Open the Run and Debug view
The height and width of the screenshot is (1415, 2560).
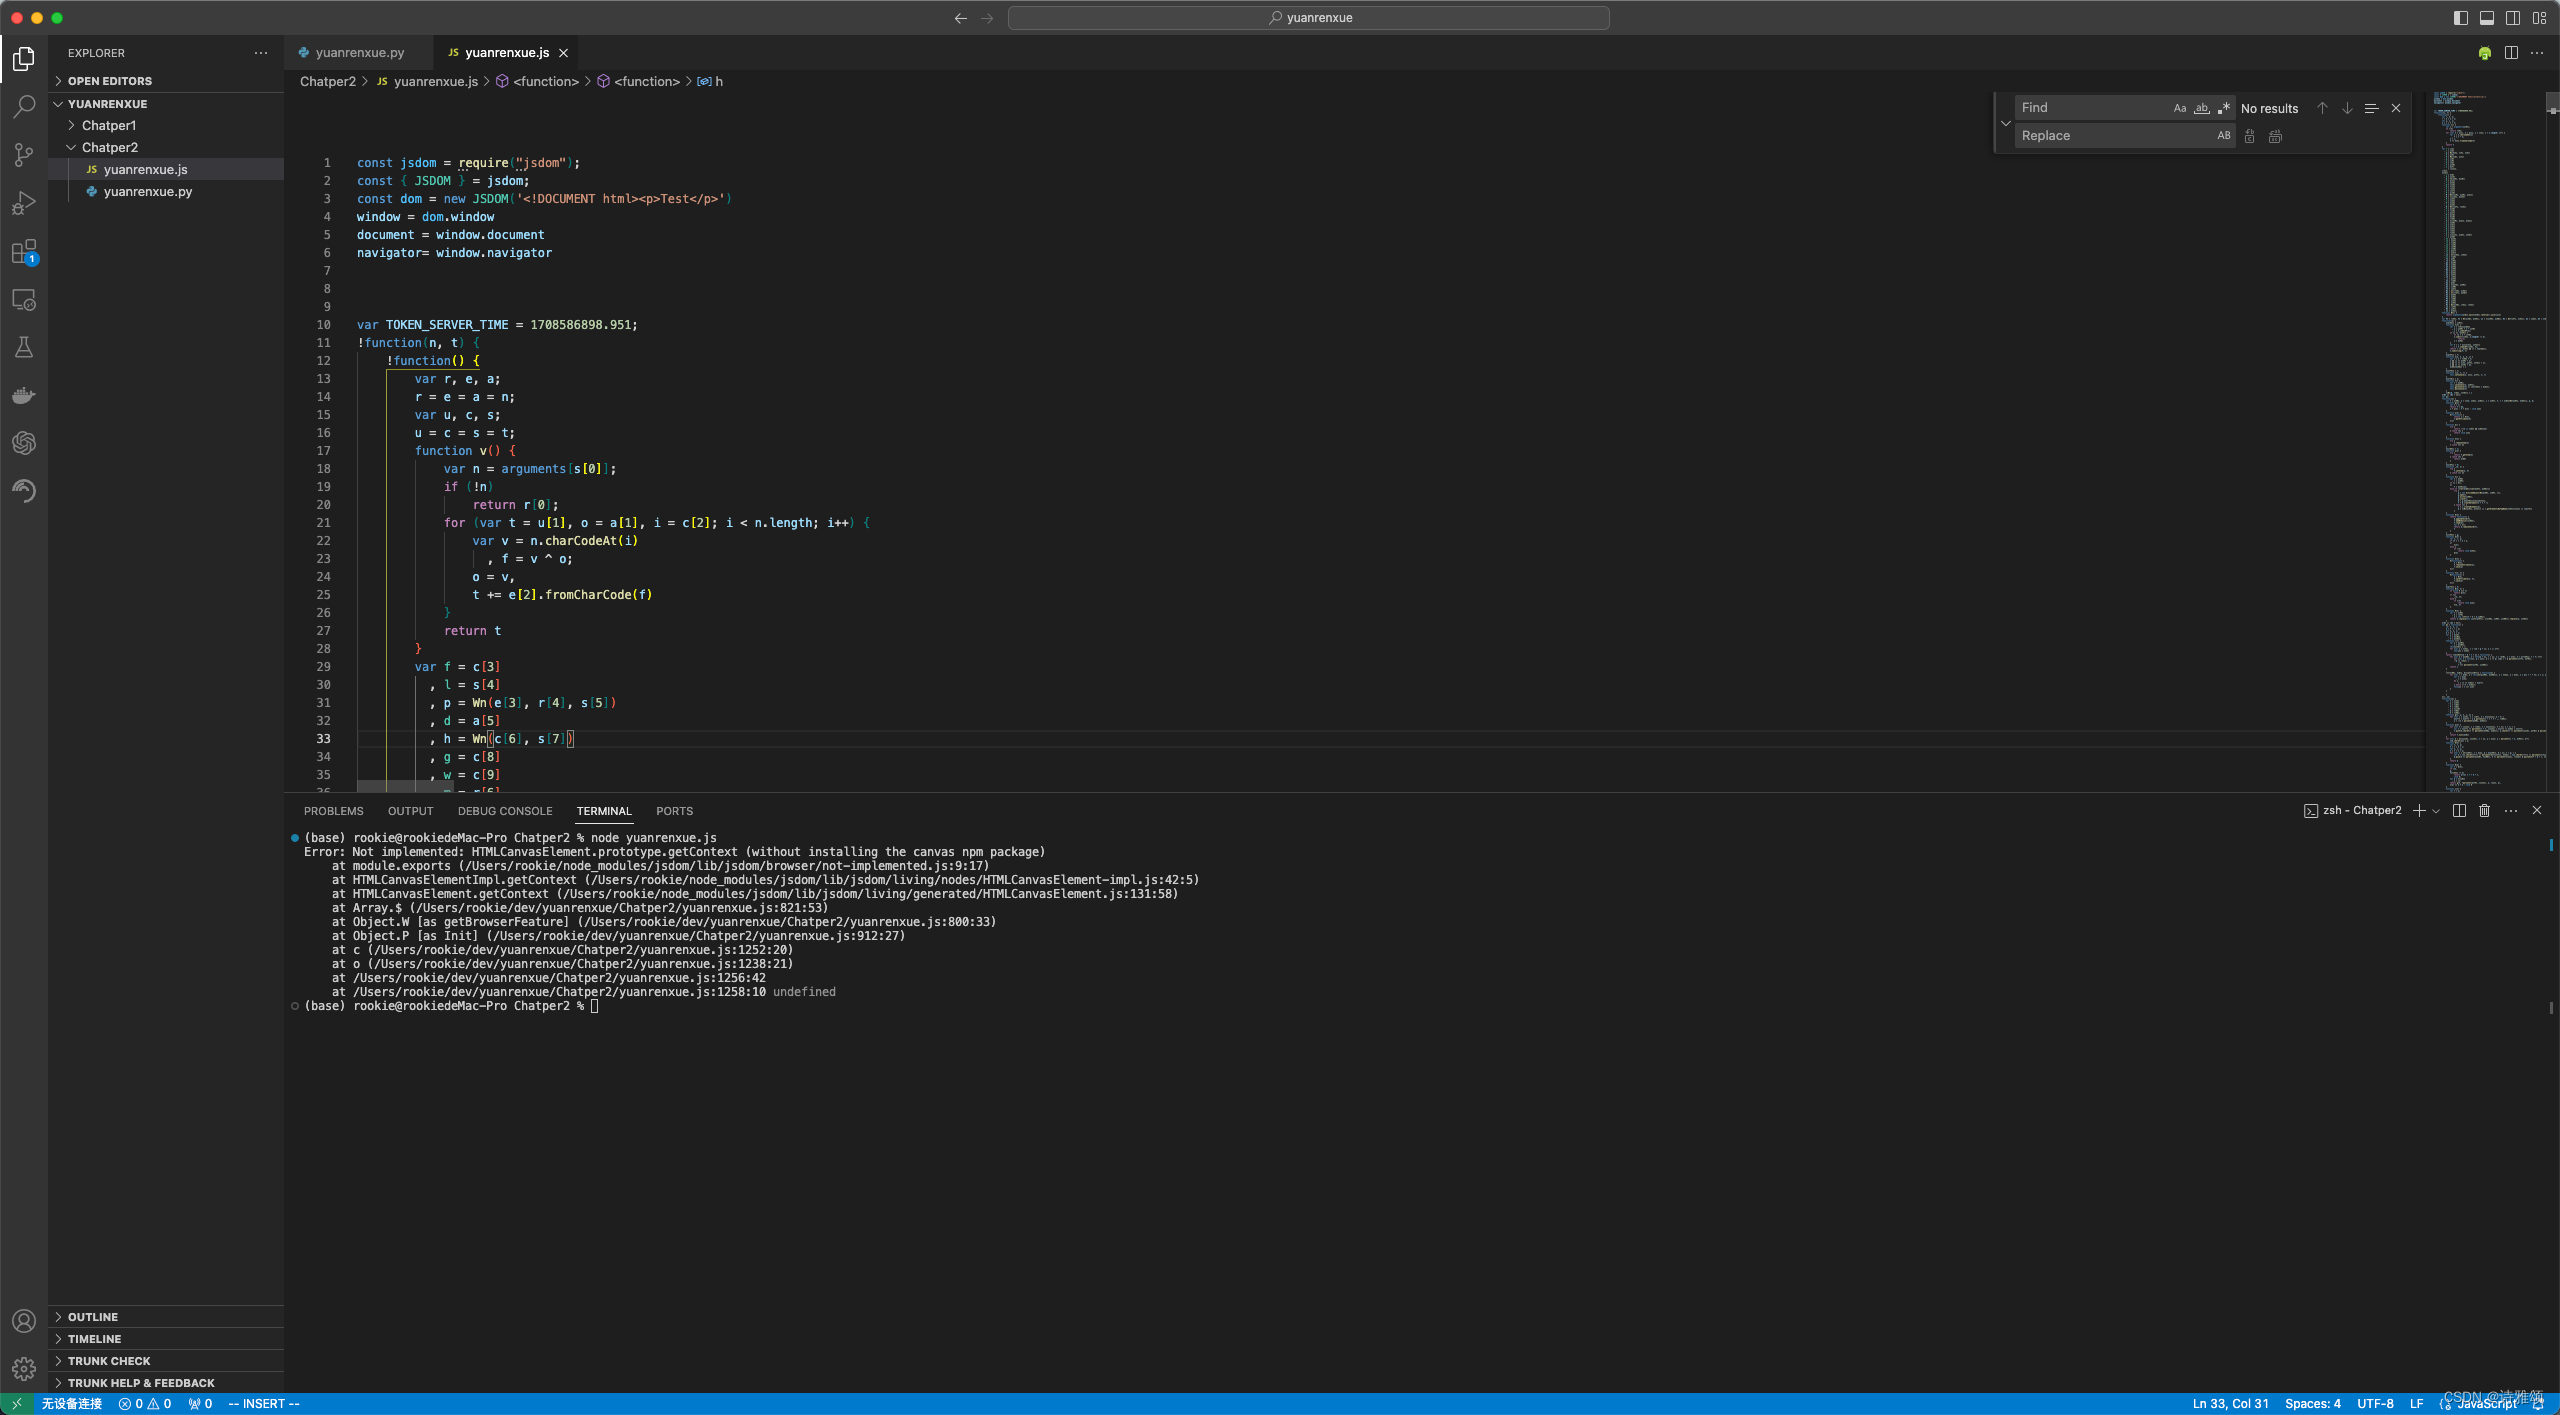pyautogui.click(x=24, y=203)
